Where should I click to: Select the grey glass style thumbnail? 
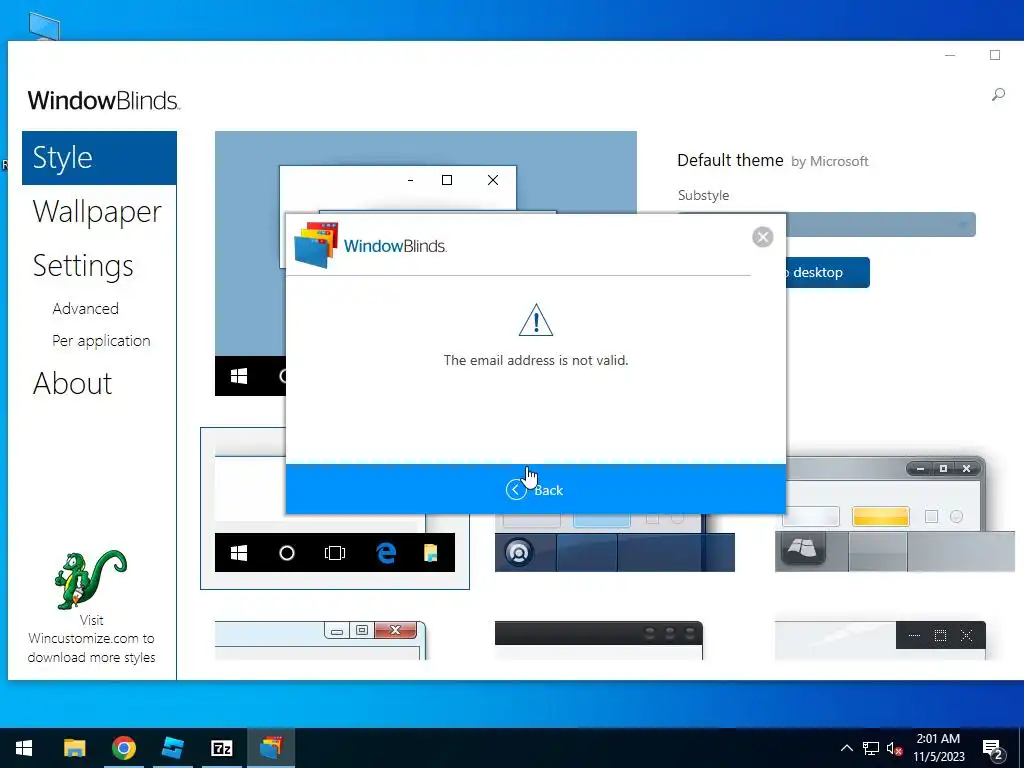895,515
